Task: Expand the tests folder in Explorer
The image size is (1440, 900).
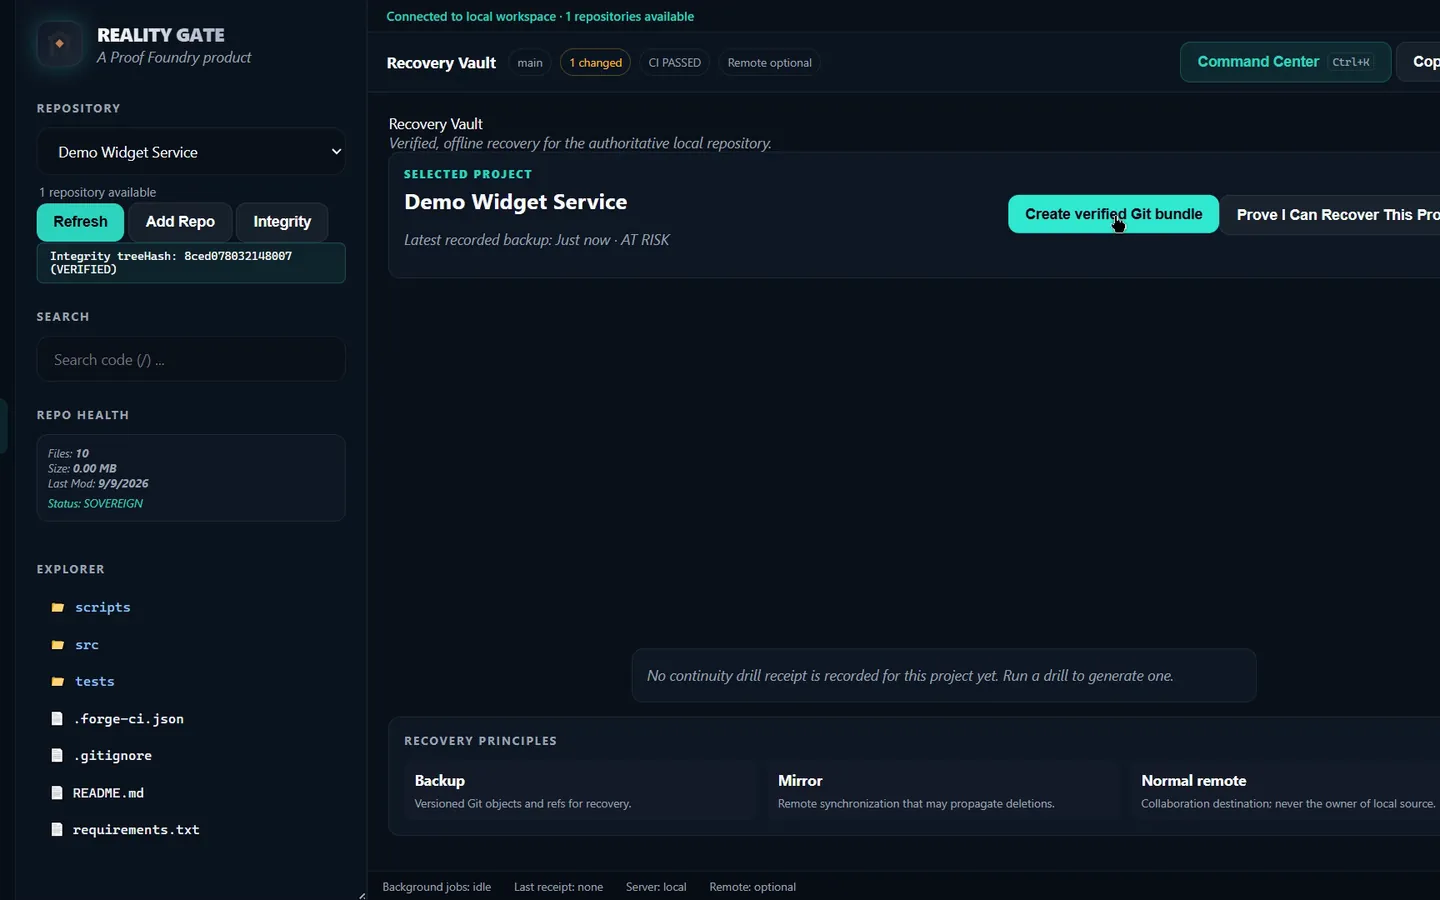Action: [x=95, y=682]
